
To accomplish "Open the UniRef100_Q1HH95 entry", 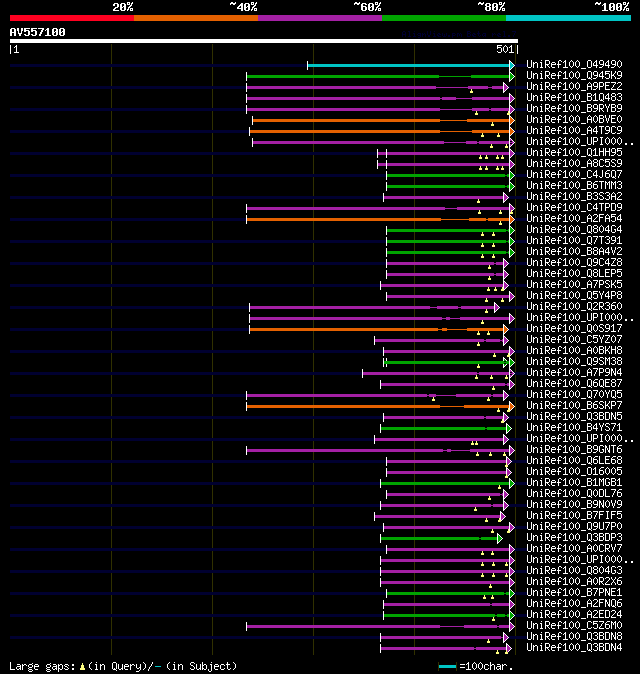I will point(574,153).
